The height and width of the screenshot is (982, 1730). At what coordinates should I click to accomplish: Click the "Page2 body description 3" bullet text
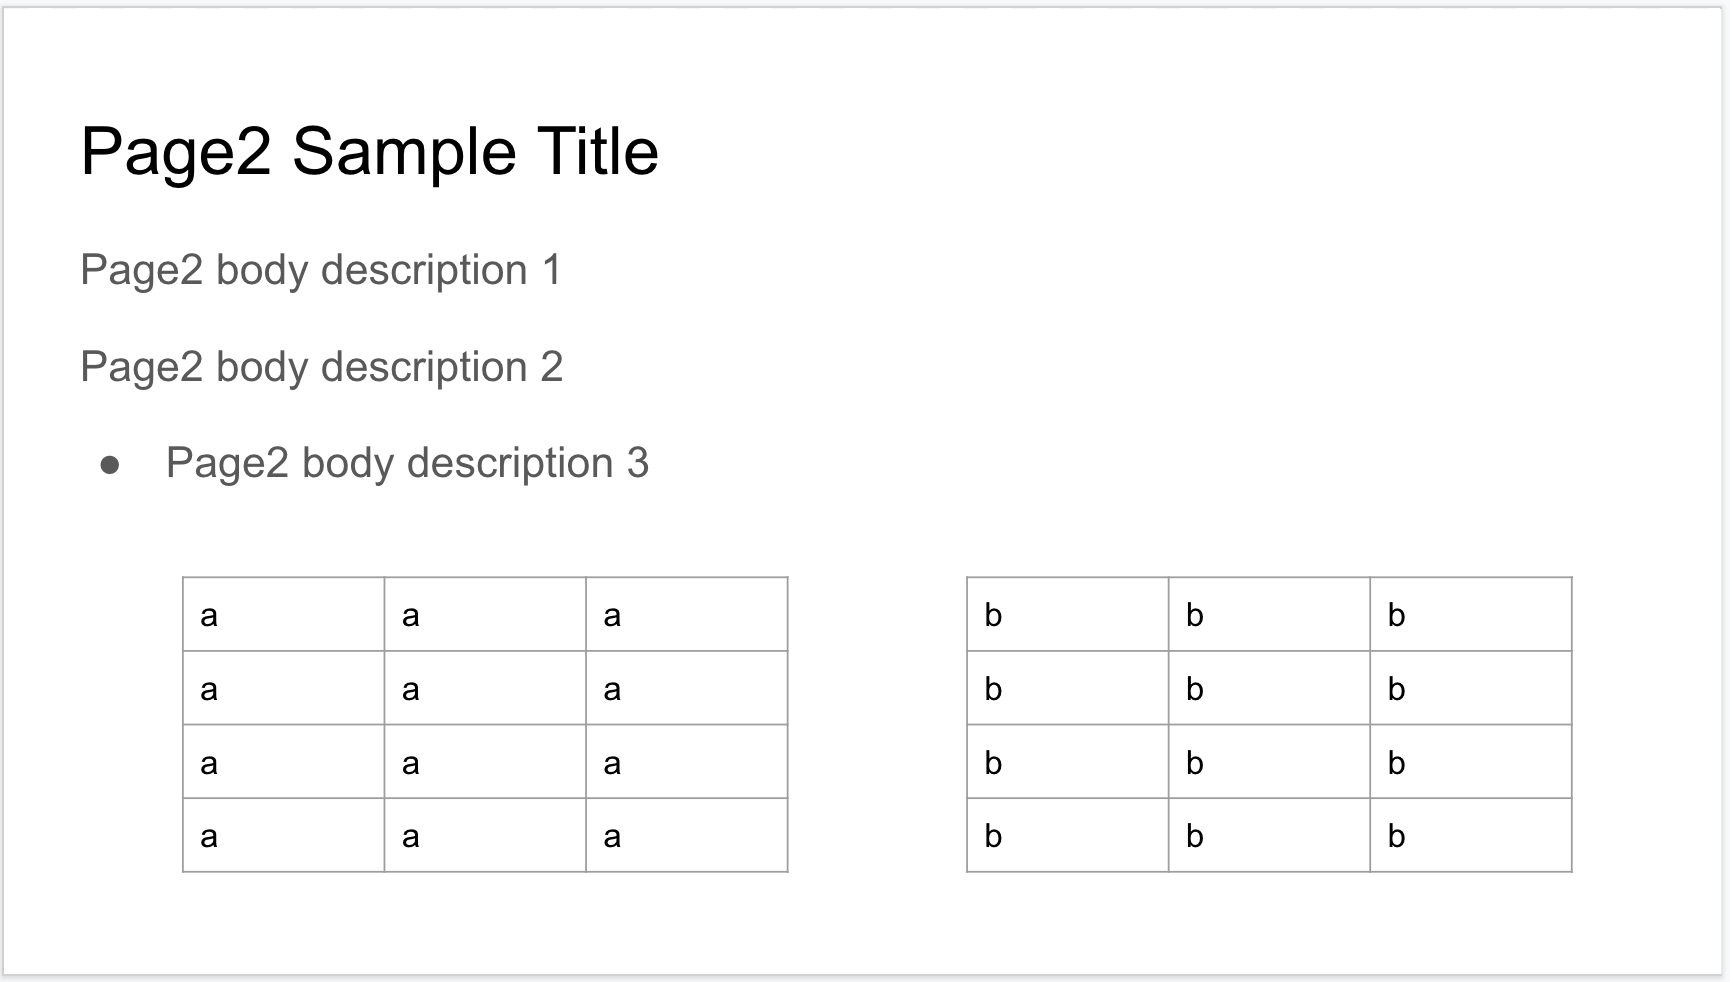407,463
